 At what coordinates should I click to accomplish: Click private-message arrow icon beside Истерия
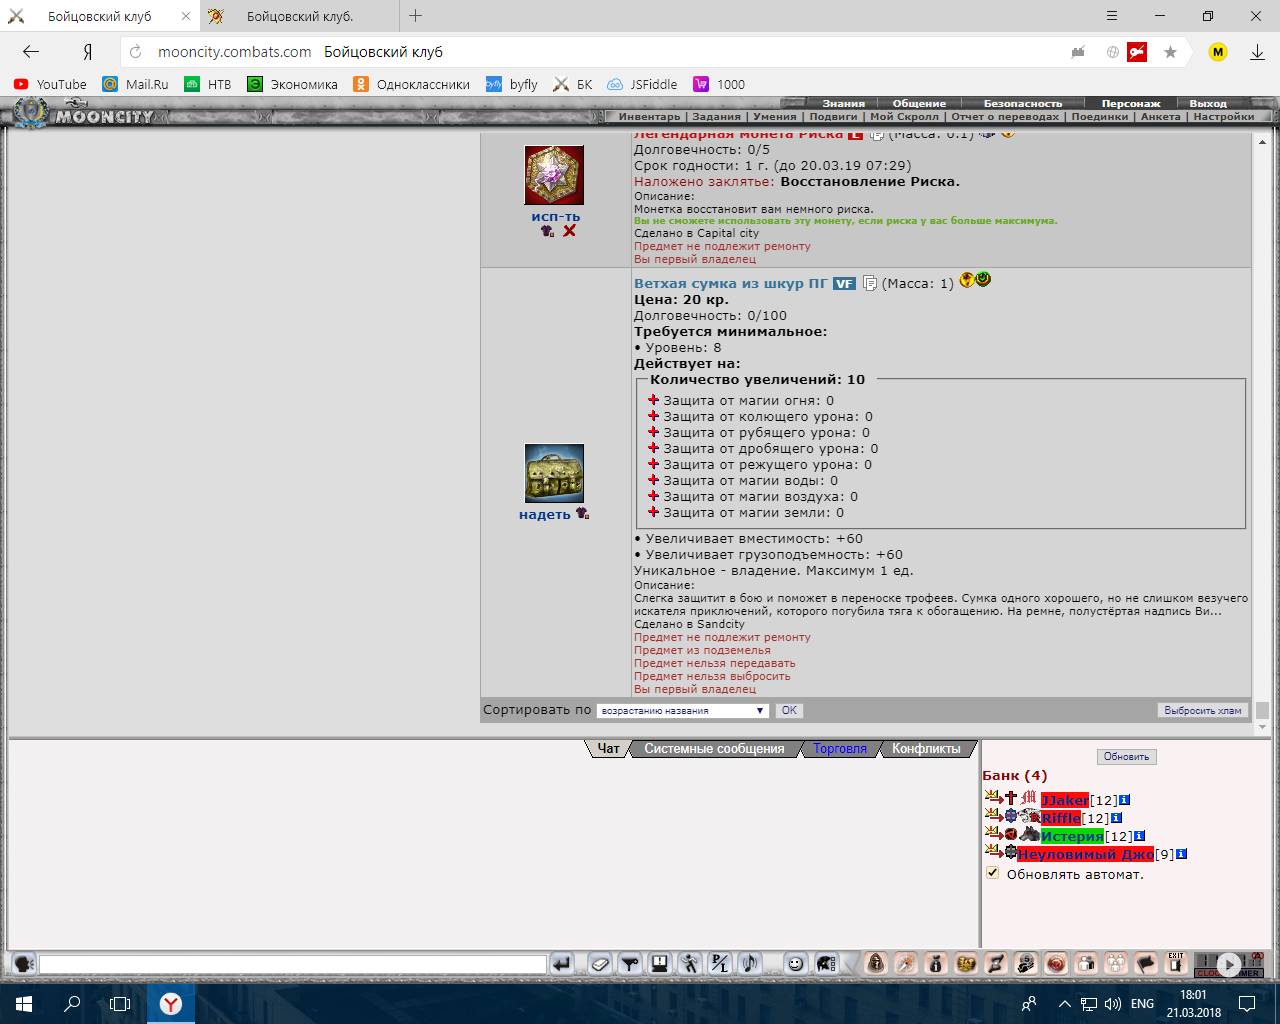tap(993, 834)
